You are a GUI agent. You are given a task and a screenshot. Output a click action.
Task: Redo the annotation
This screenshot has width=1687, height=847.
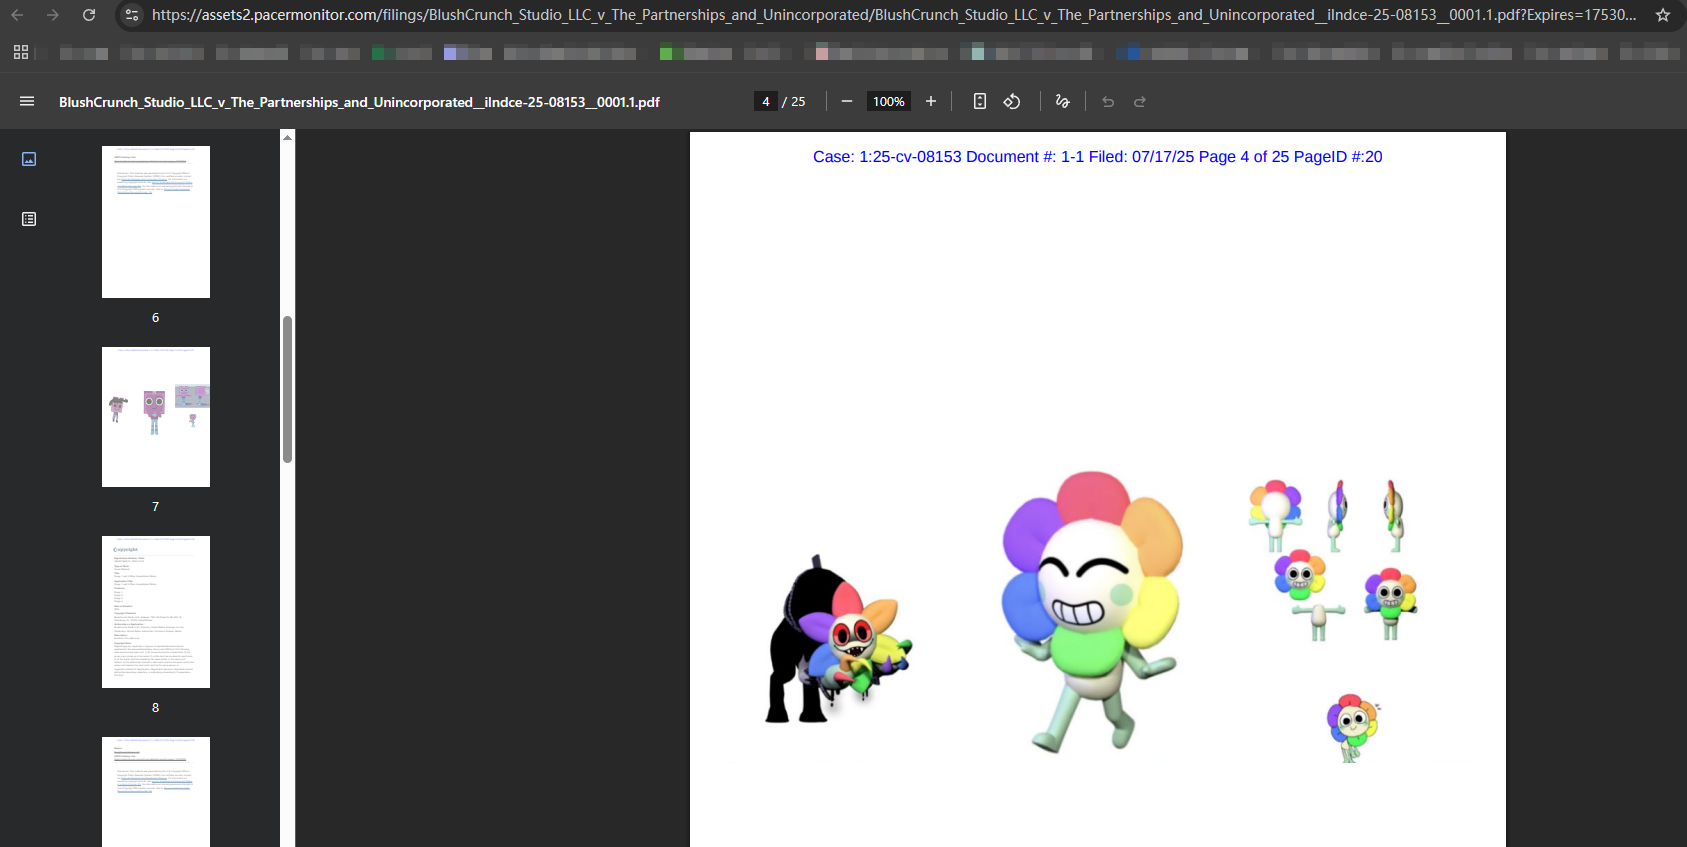point(1140,101)
